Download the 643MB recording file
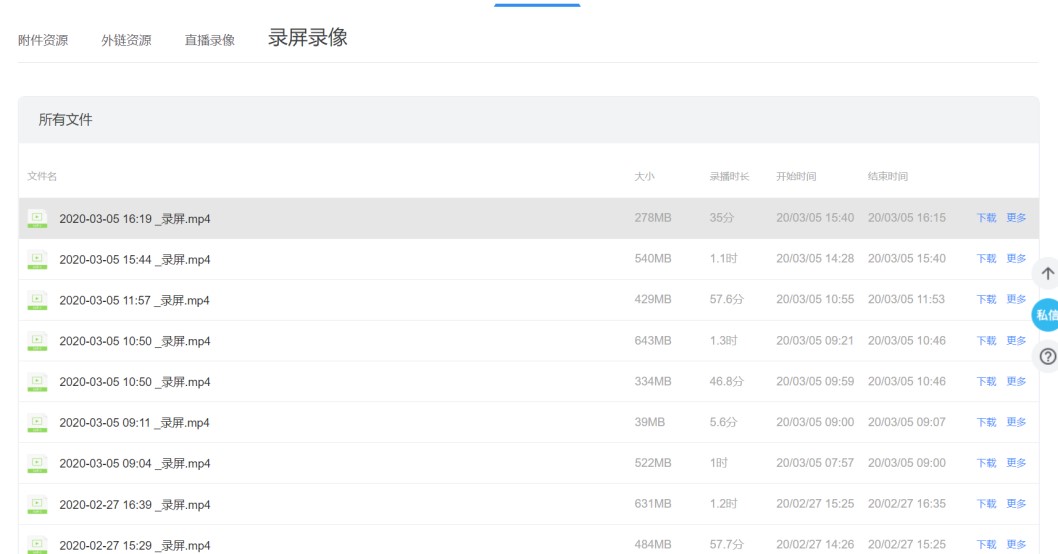Screen dimensions: 1058x554 pyautogui.click(x=986, y=341)
